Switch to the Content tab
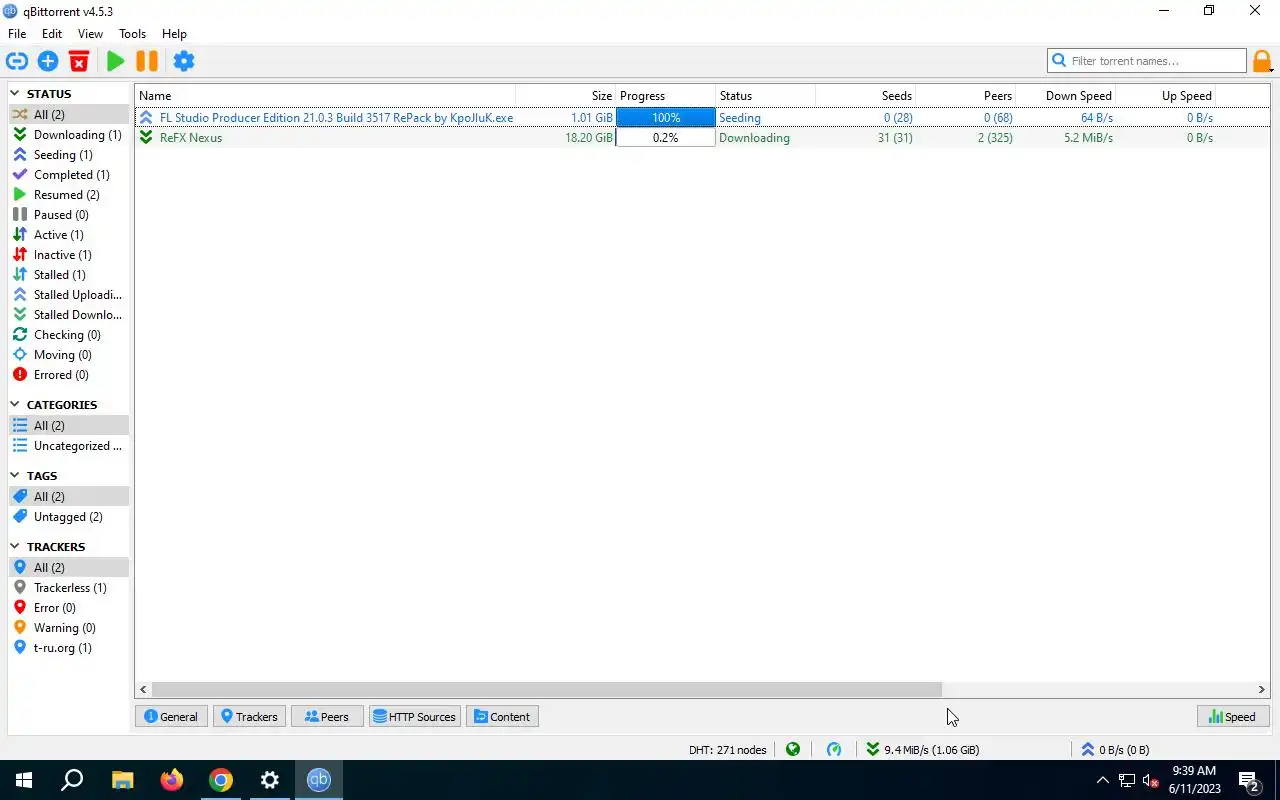 [502, 717]
